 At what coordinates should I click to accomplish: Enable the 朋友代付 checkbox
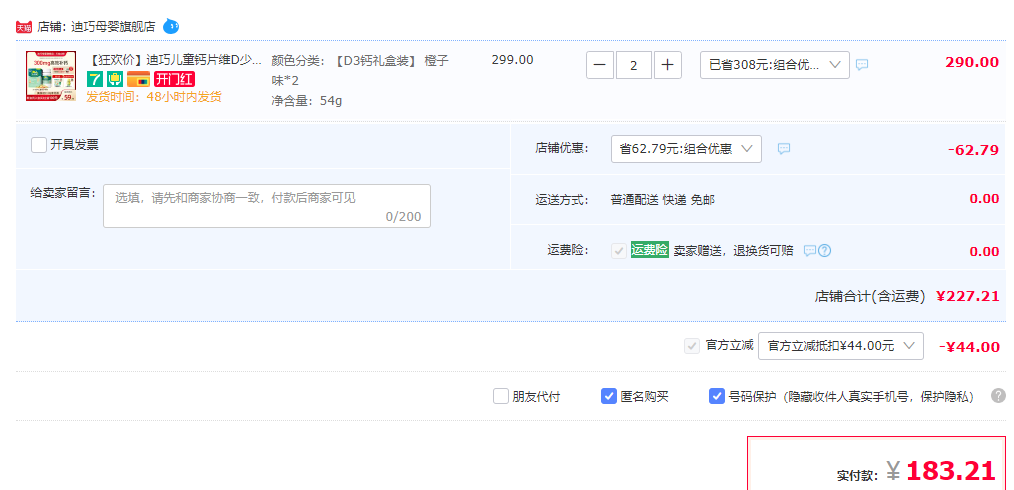point(501,396)
